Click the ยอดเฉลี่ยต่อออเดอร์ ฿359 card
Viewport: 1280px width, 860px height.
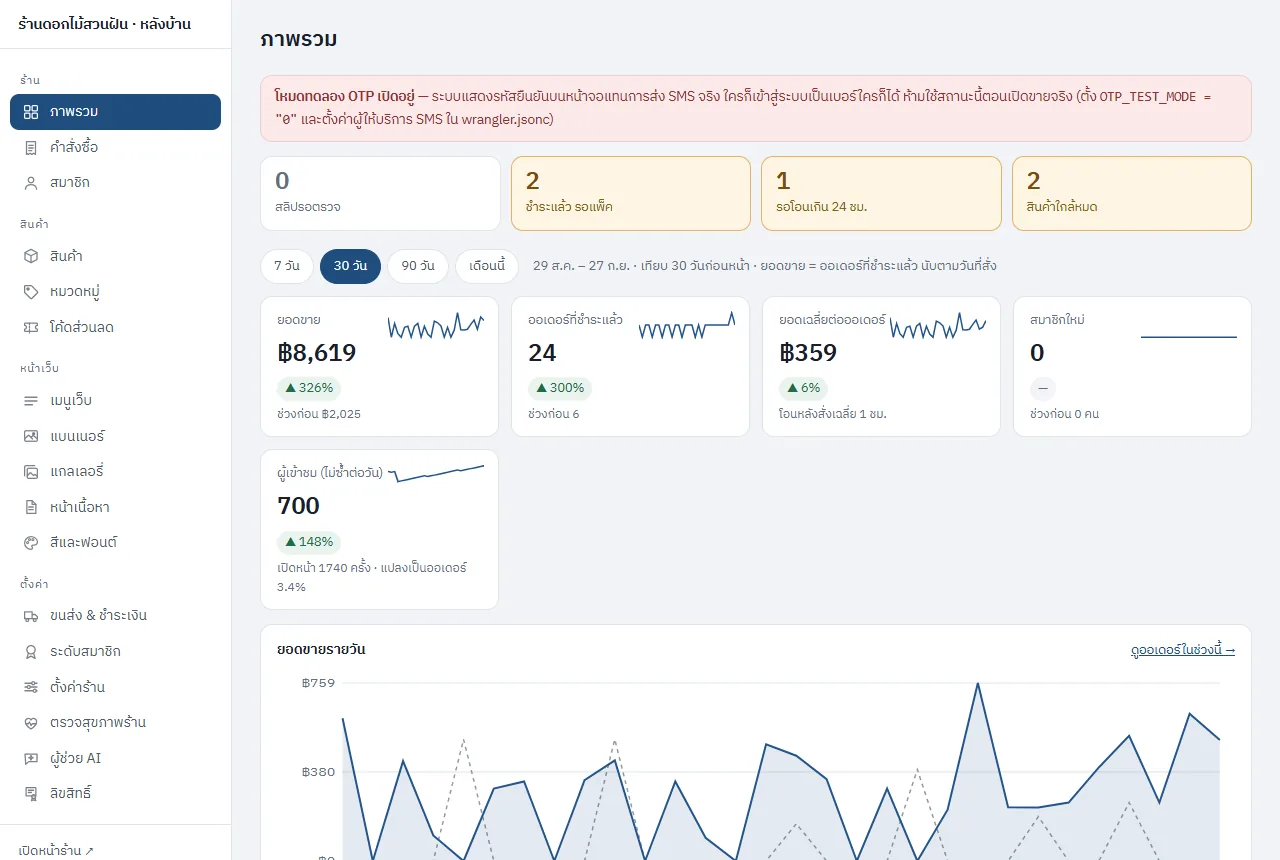click(881, 366)
